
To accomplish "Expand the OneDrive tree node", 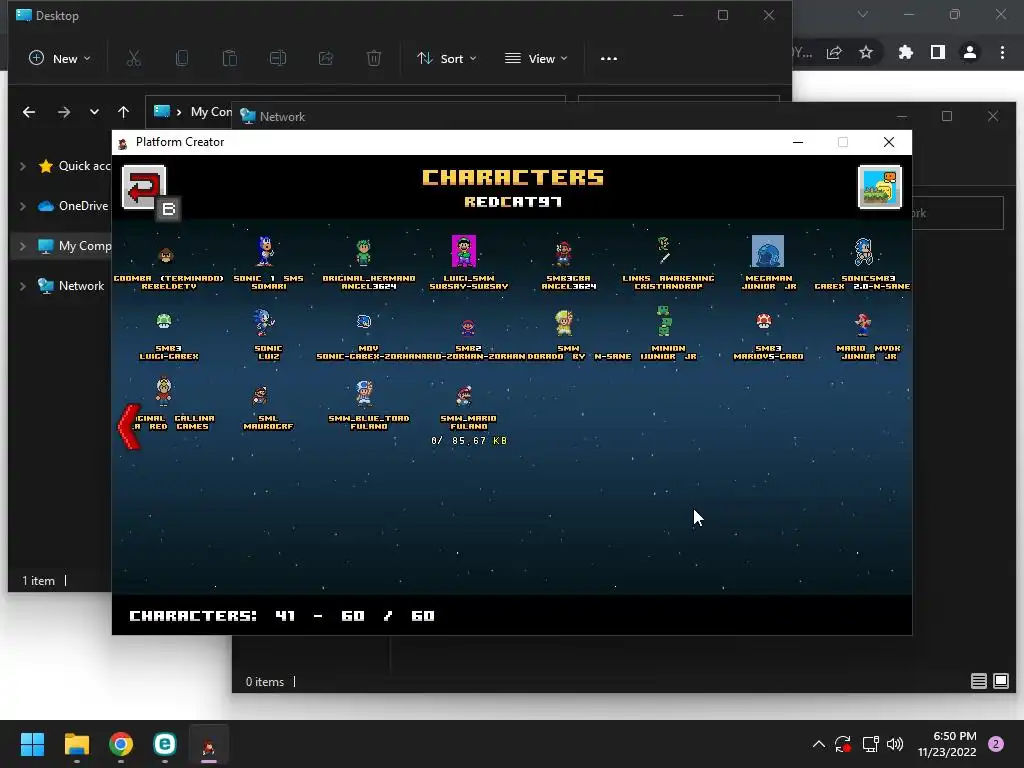I will pos(23,206).
